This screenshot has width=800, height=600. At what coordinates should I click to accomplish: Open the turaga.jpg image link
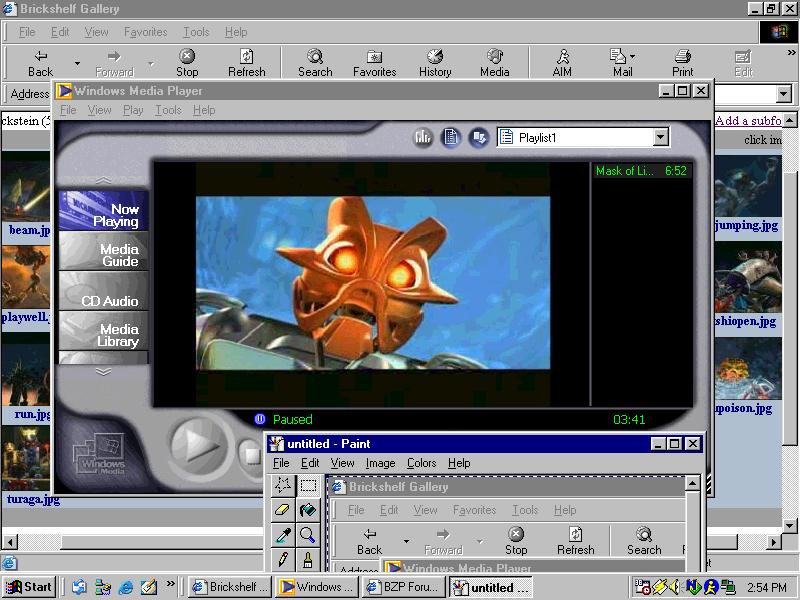pos(33,499)
